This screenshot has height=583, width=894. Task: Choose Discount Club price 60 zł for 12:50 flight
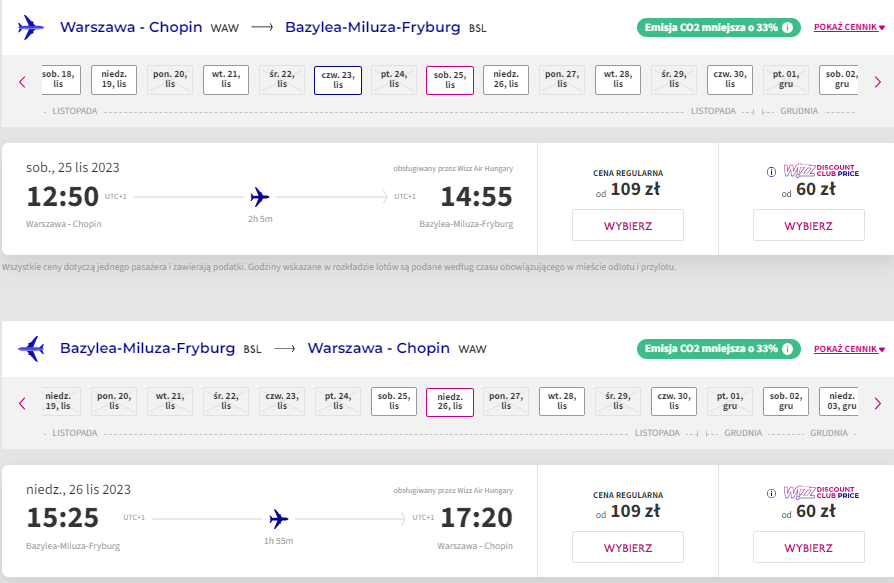point(808,226)
